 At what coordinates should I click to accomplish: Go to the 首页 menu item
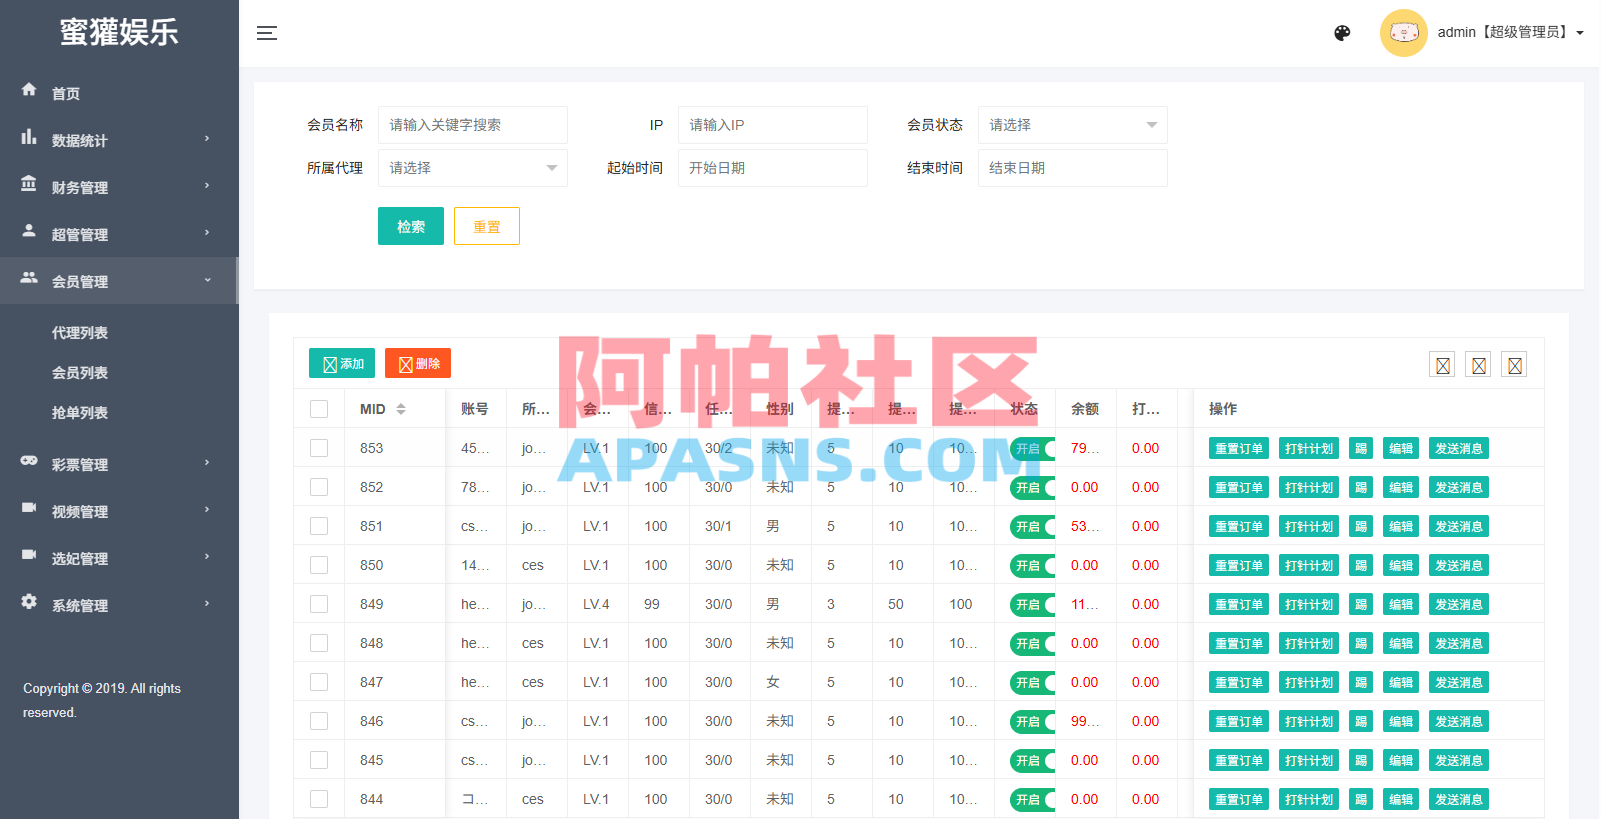[119, 93]
